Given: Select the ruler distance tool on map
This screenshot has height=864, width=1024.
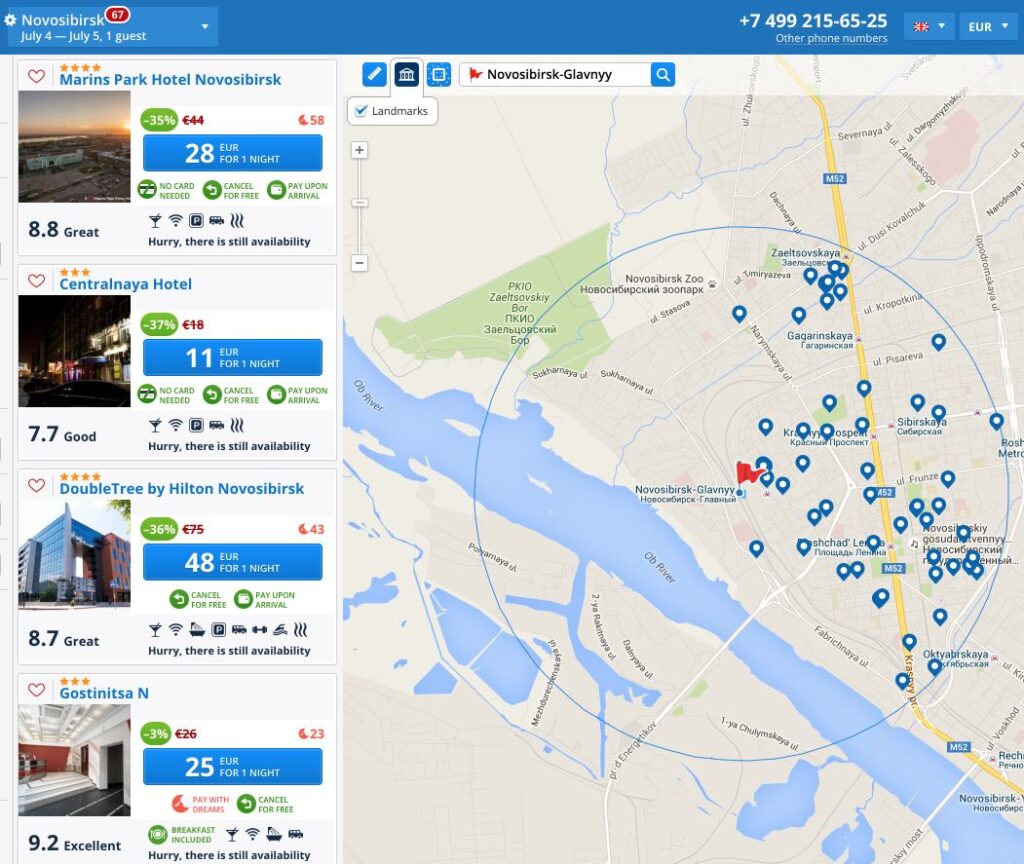Looking at the screenshot, I should (374, 74).
